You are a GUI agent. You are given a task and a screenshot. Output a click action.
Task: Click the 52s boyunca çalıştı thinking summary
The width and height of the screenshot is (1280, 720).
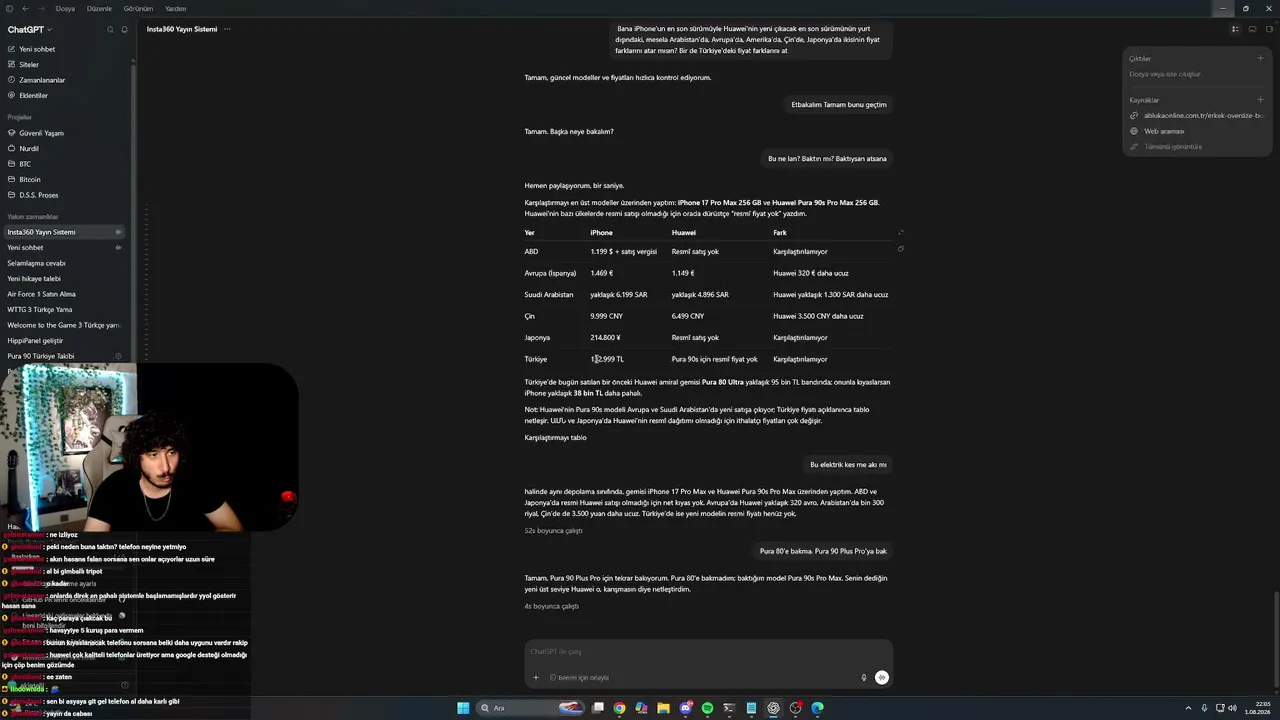coord(553,530)
